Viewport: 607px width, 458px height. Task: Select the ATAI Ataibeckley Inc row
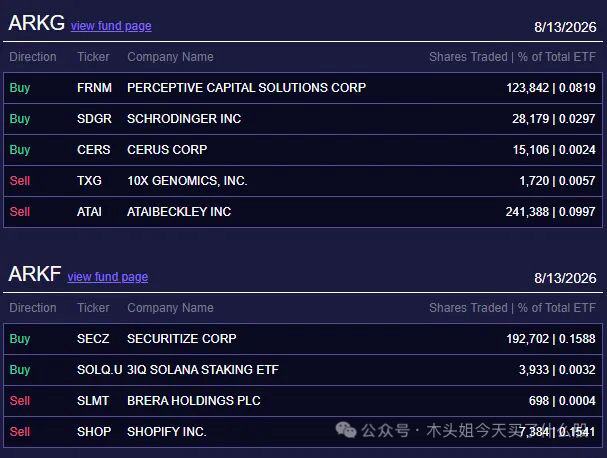pos(303,212)
